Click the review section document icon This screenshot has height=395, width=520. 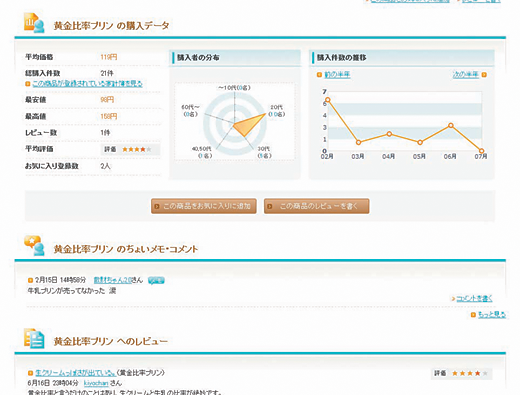tap(34, 339)
